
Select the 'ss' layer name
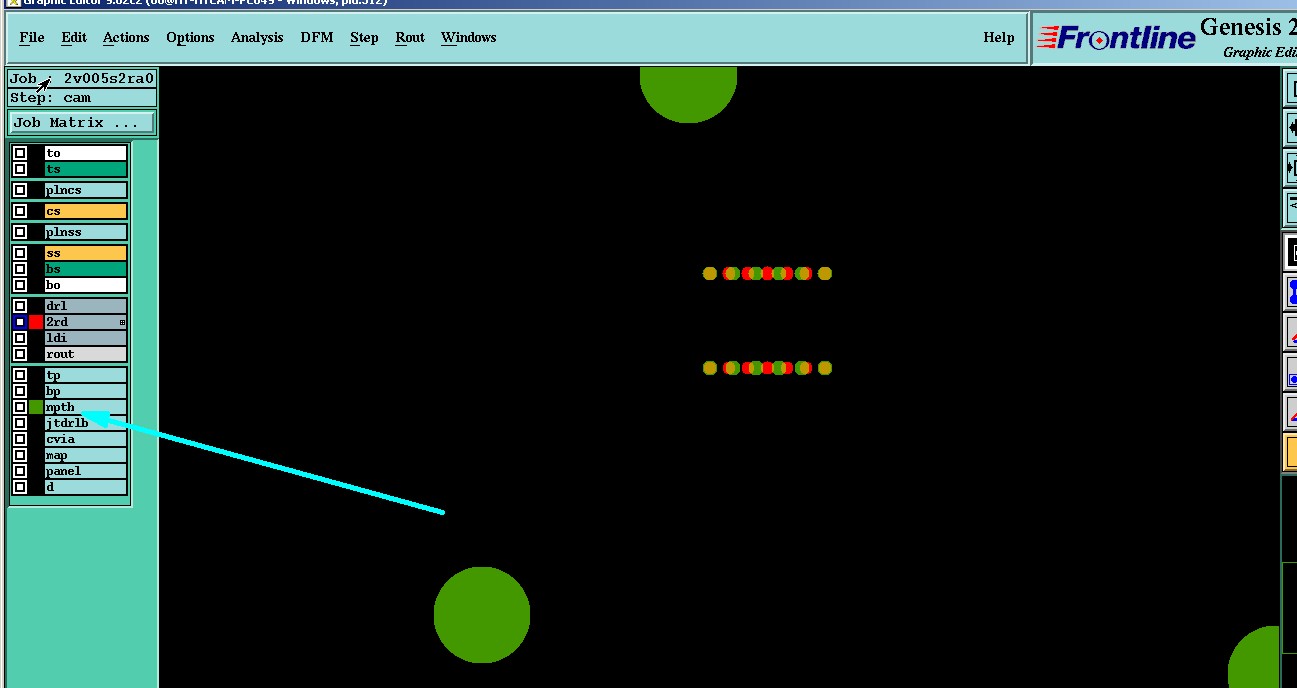(86, 253)
